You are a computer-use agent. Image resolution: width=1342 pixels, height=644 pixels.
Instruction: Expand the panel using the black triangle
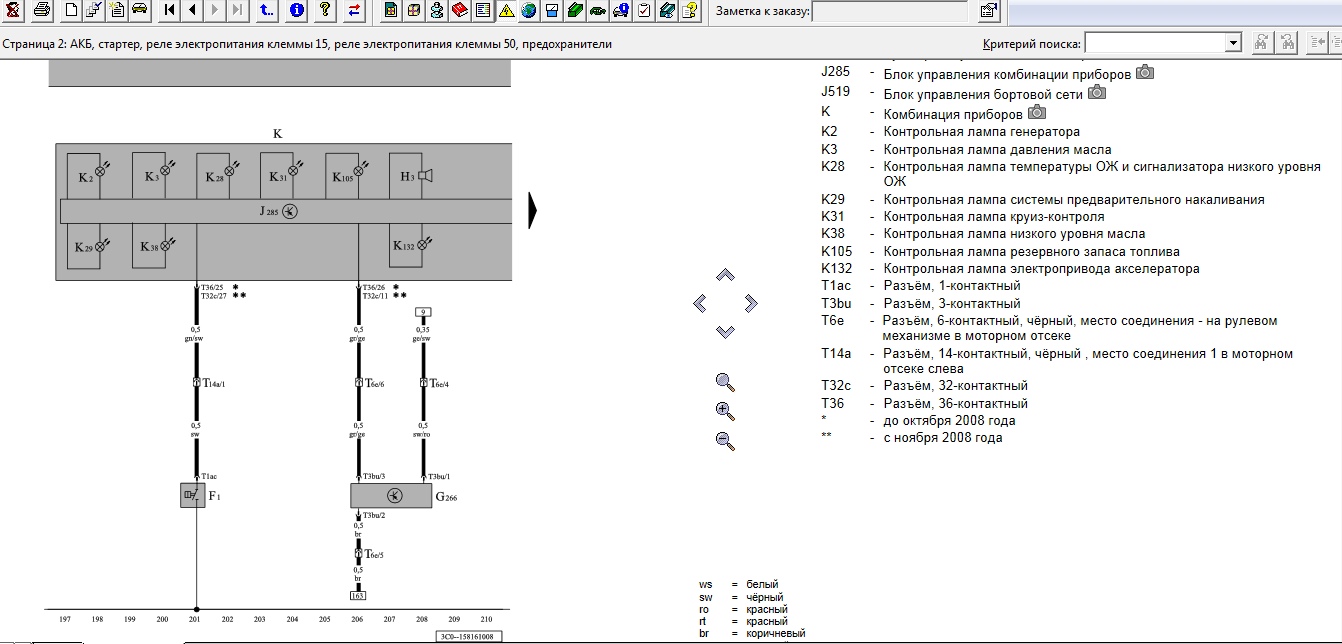(533, 210)
